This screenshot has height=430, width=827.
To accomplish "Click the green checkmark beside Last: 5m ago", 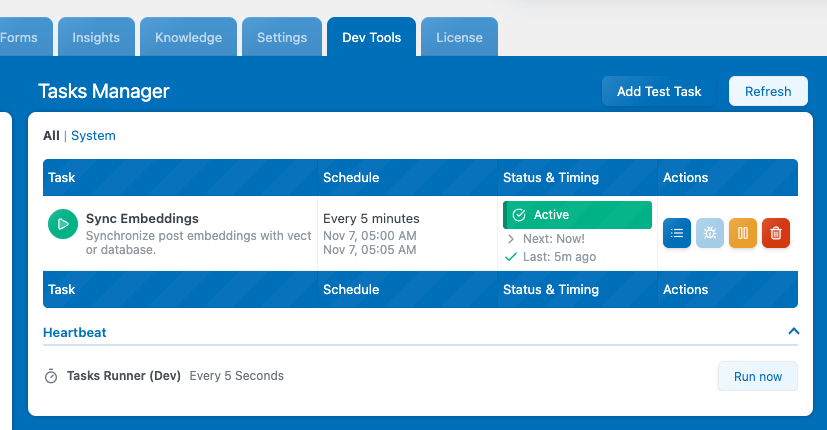I will click(512, 257).
